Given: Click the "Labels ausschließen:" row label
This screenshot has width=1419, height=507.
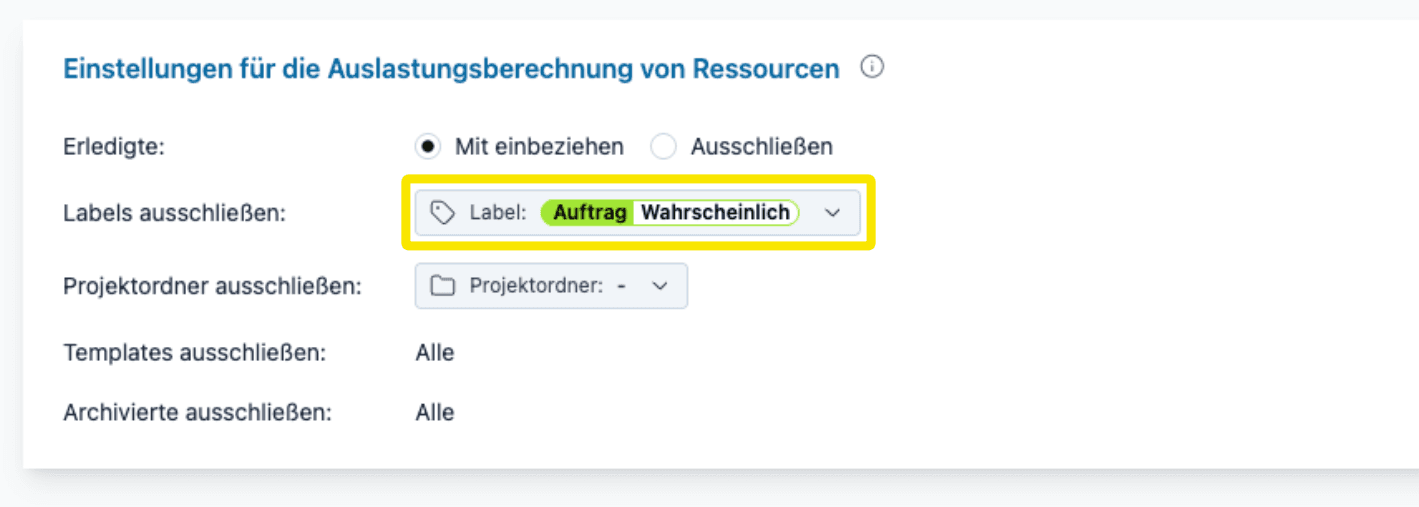Looking at the screenshot, I should (174, 213).
